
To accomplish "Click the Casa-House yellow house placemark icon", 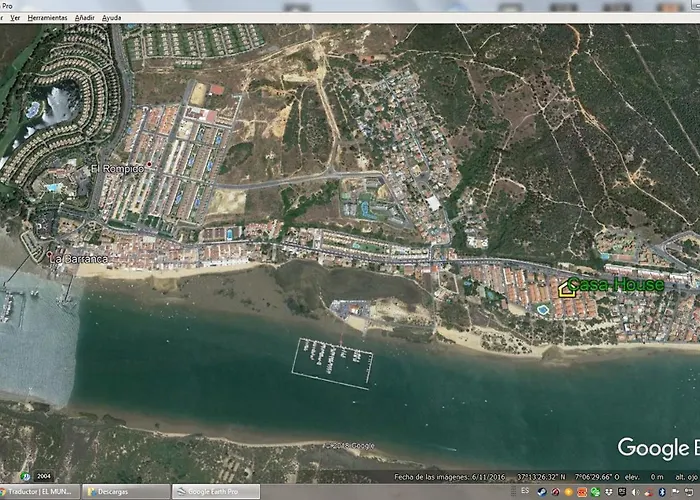I will pos(566,289).
